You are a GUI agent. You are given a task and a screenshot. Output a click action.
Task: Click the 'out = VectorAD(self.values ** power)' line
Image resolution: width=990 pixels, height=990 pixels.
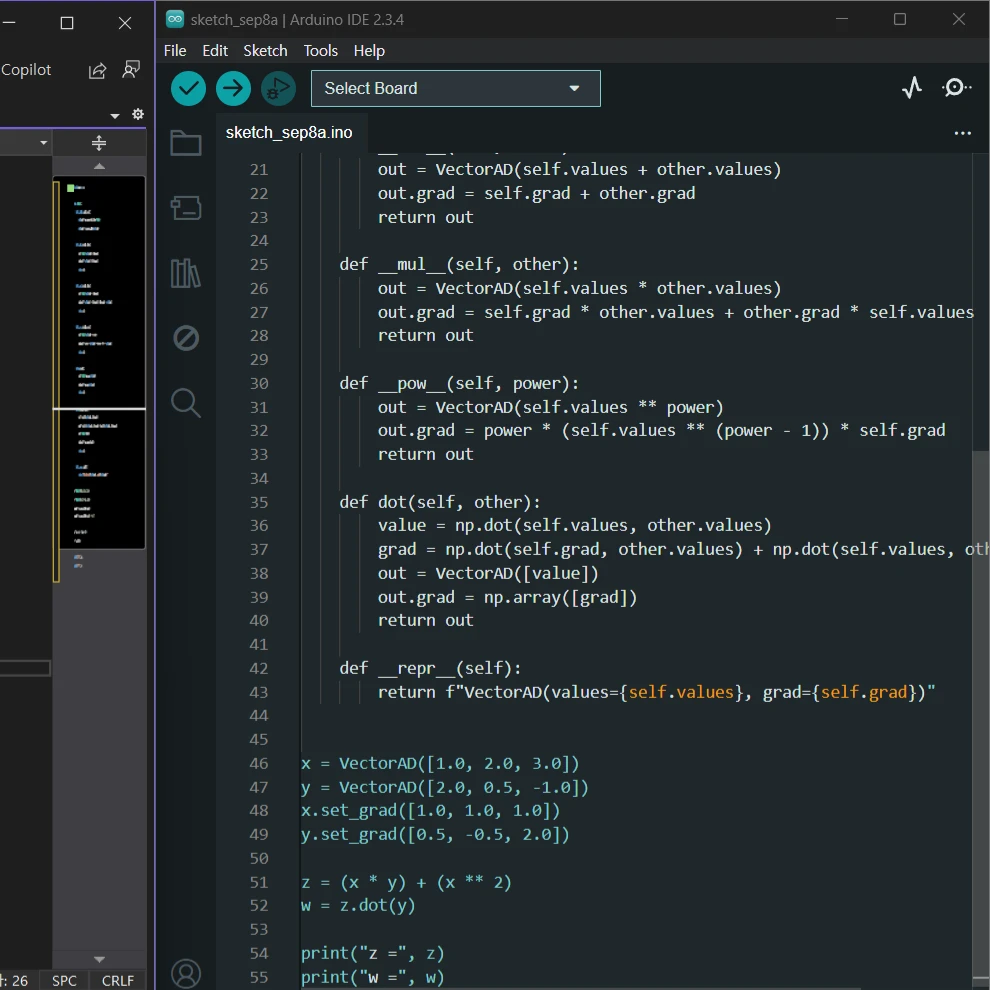click(x=551, y=407)
